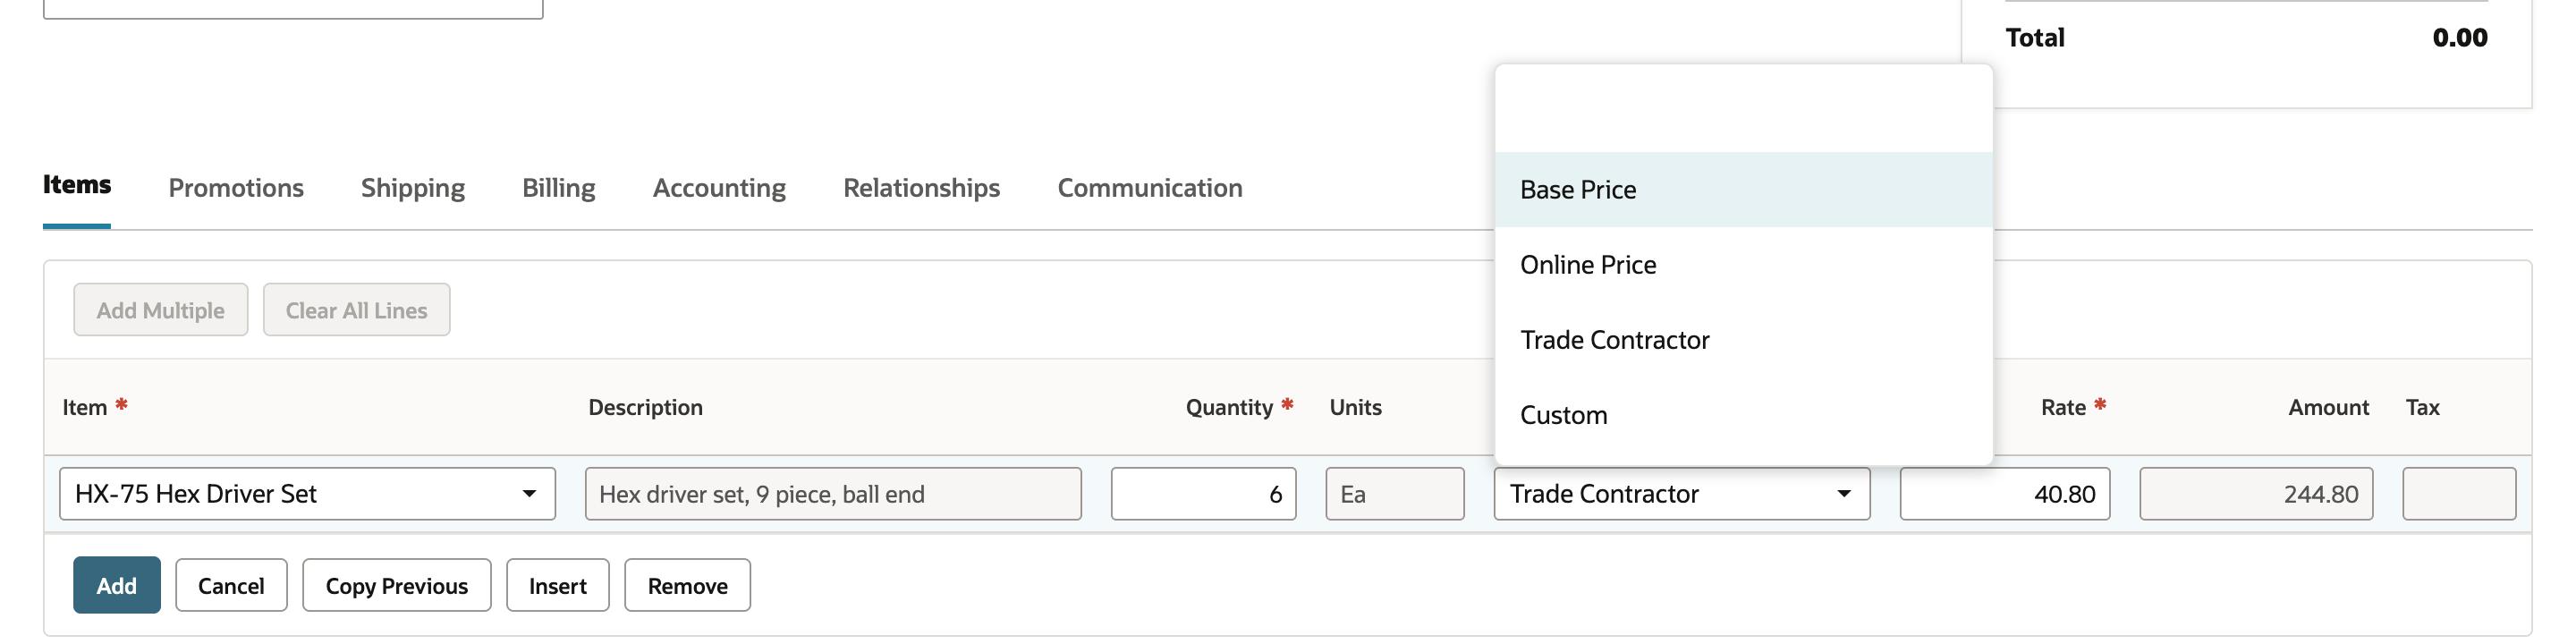Image resolution: width=2576 pixels, height=644 pixels.
Task: Click the Description field for hex driver set
Action: (x=833, y=494)
